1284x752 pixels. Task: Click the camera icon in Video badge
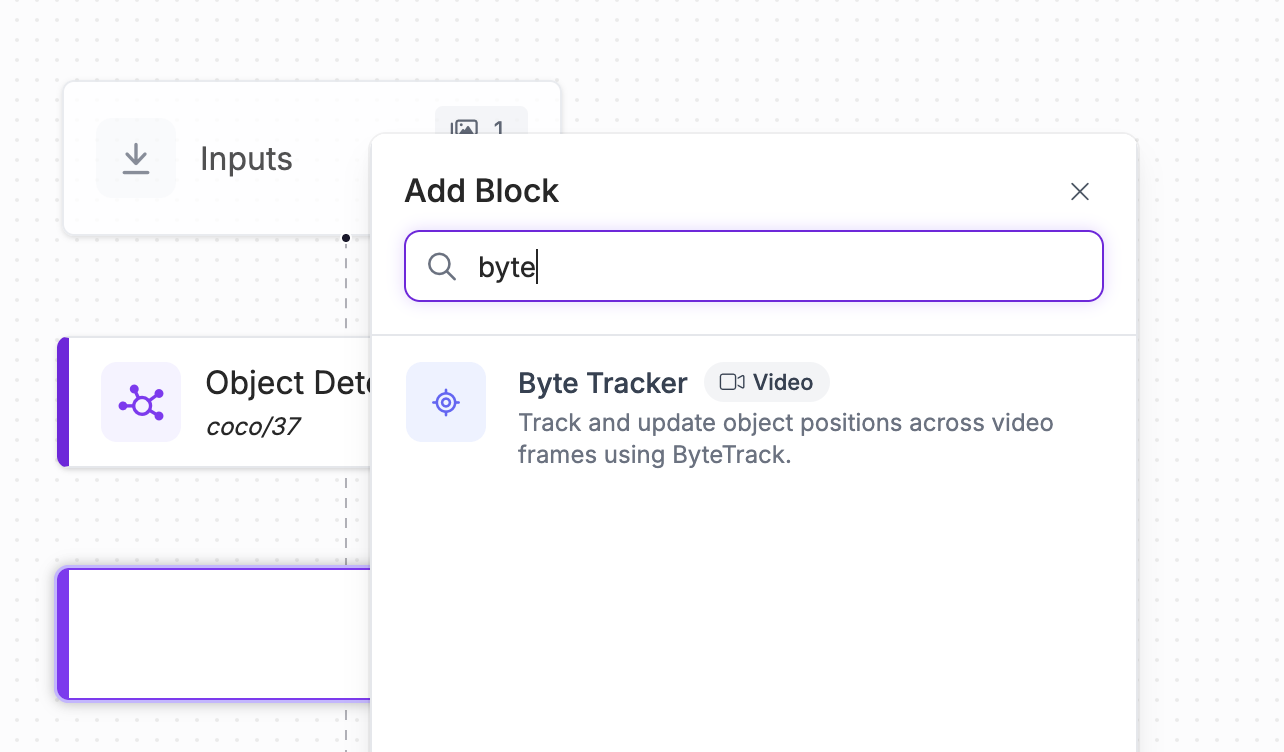tap(732, 382)
